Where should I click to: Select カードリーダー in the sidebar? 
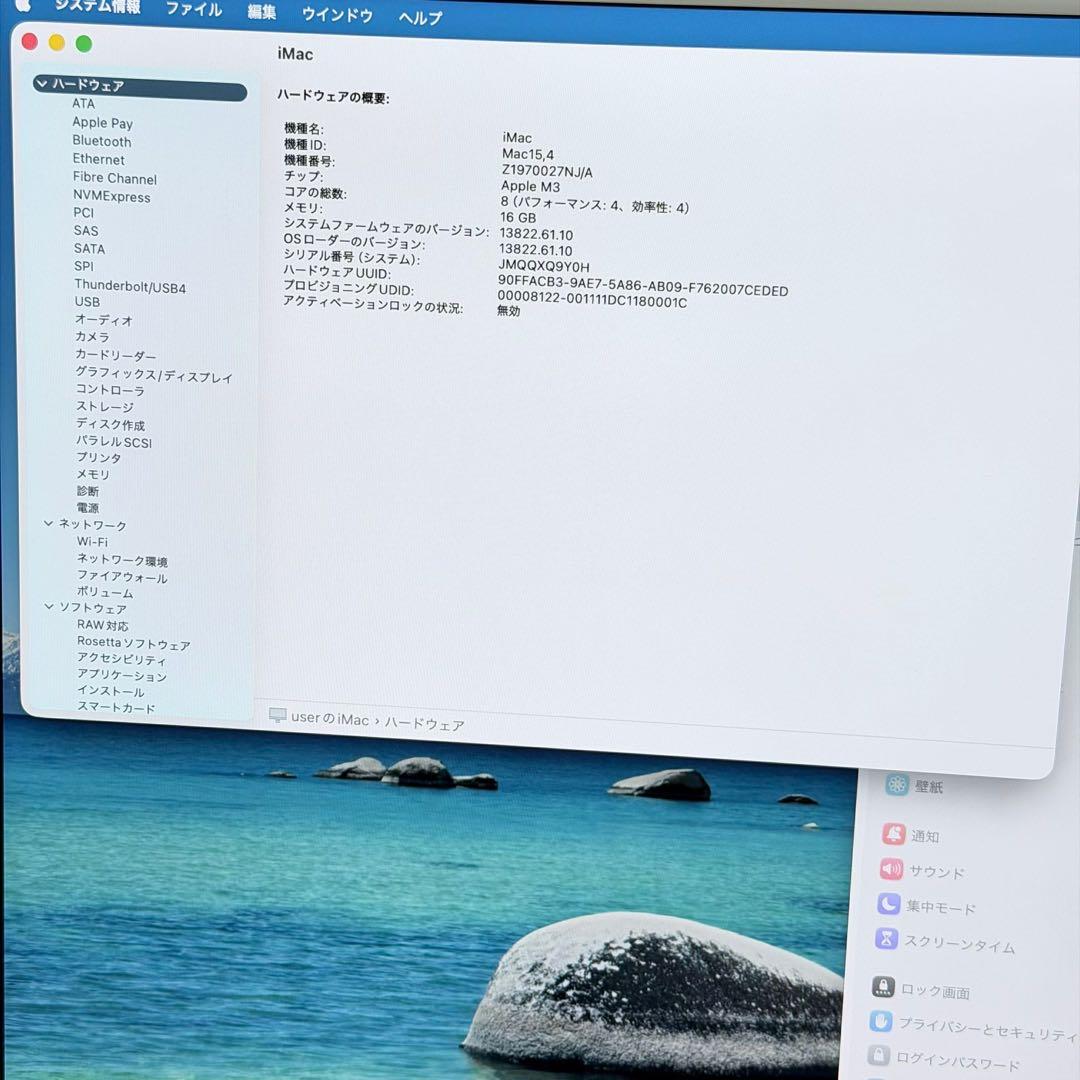[x=116, y=355]
